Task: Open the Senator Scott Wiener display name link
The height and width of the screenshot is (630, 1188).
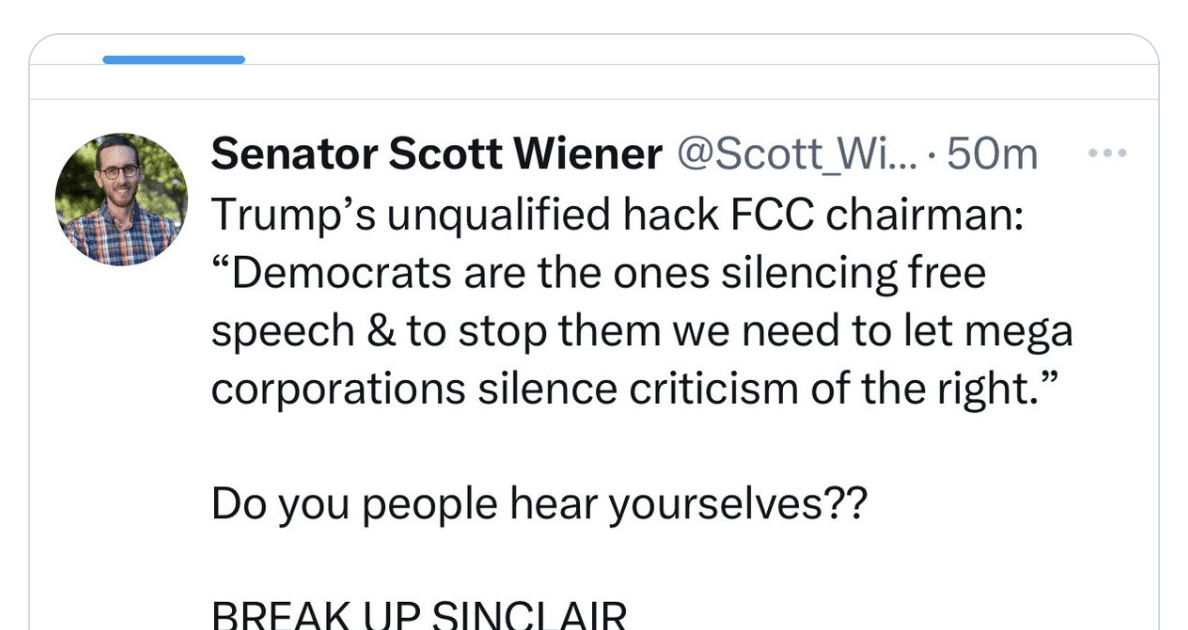Action: pyautogui.click(x=436, y=154)
